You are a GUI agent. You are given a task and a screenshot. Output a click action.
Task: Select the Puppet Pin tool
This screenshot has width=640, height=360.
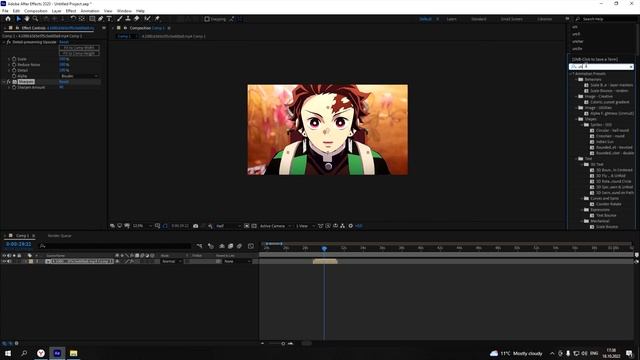click(157, 19)
